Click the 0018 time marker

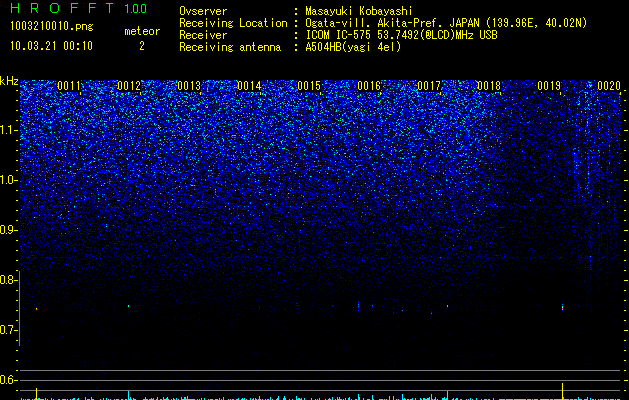point(489,86)
